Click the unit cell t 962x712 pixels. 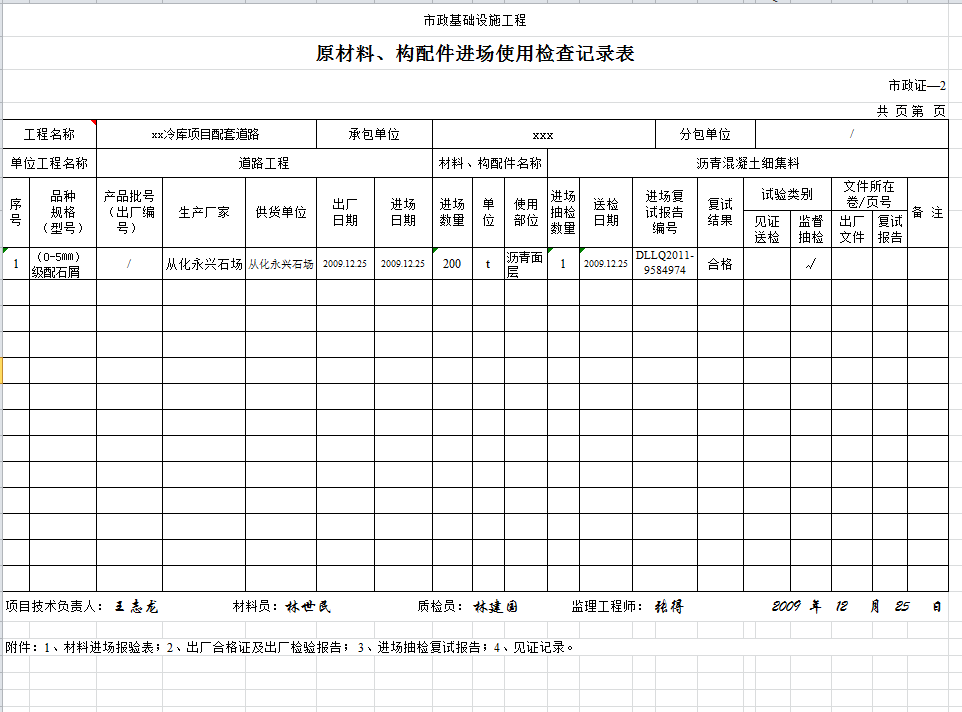488,264
